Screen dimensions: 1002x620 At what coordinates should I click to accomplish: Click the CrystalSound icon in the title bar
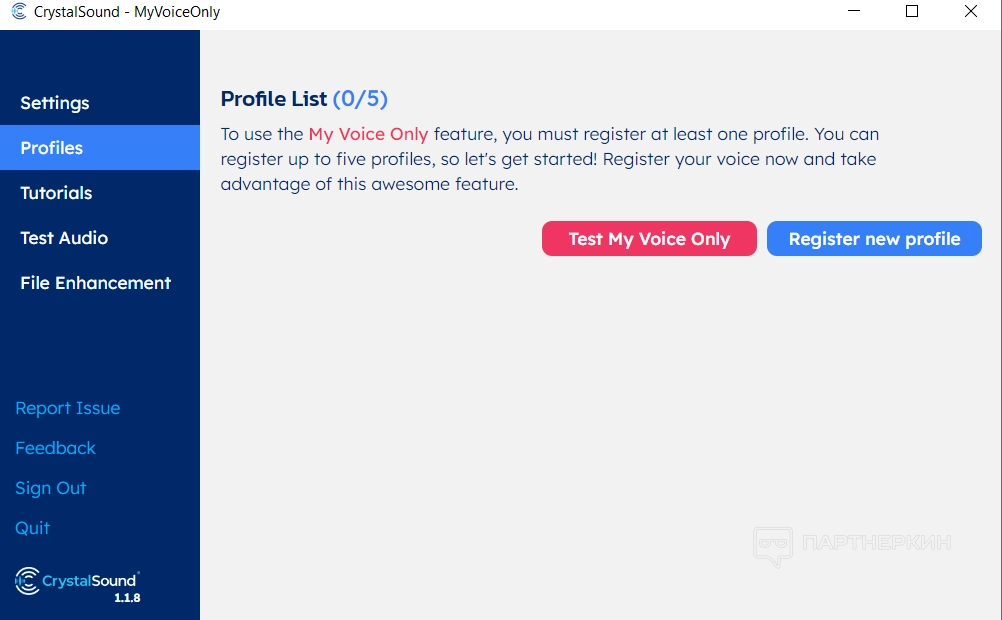pos(19,12)
